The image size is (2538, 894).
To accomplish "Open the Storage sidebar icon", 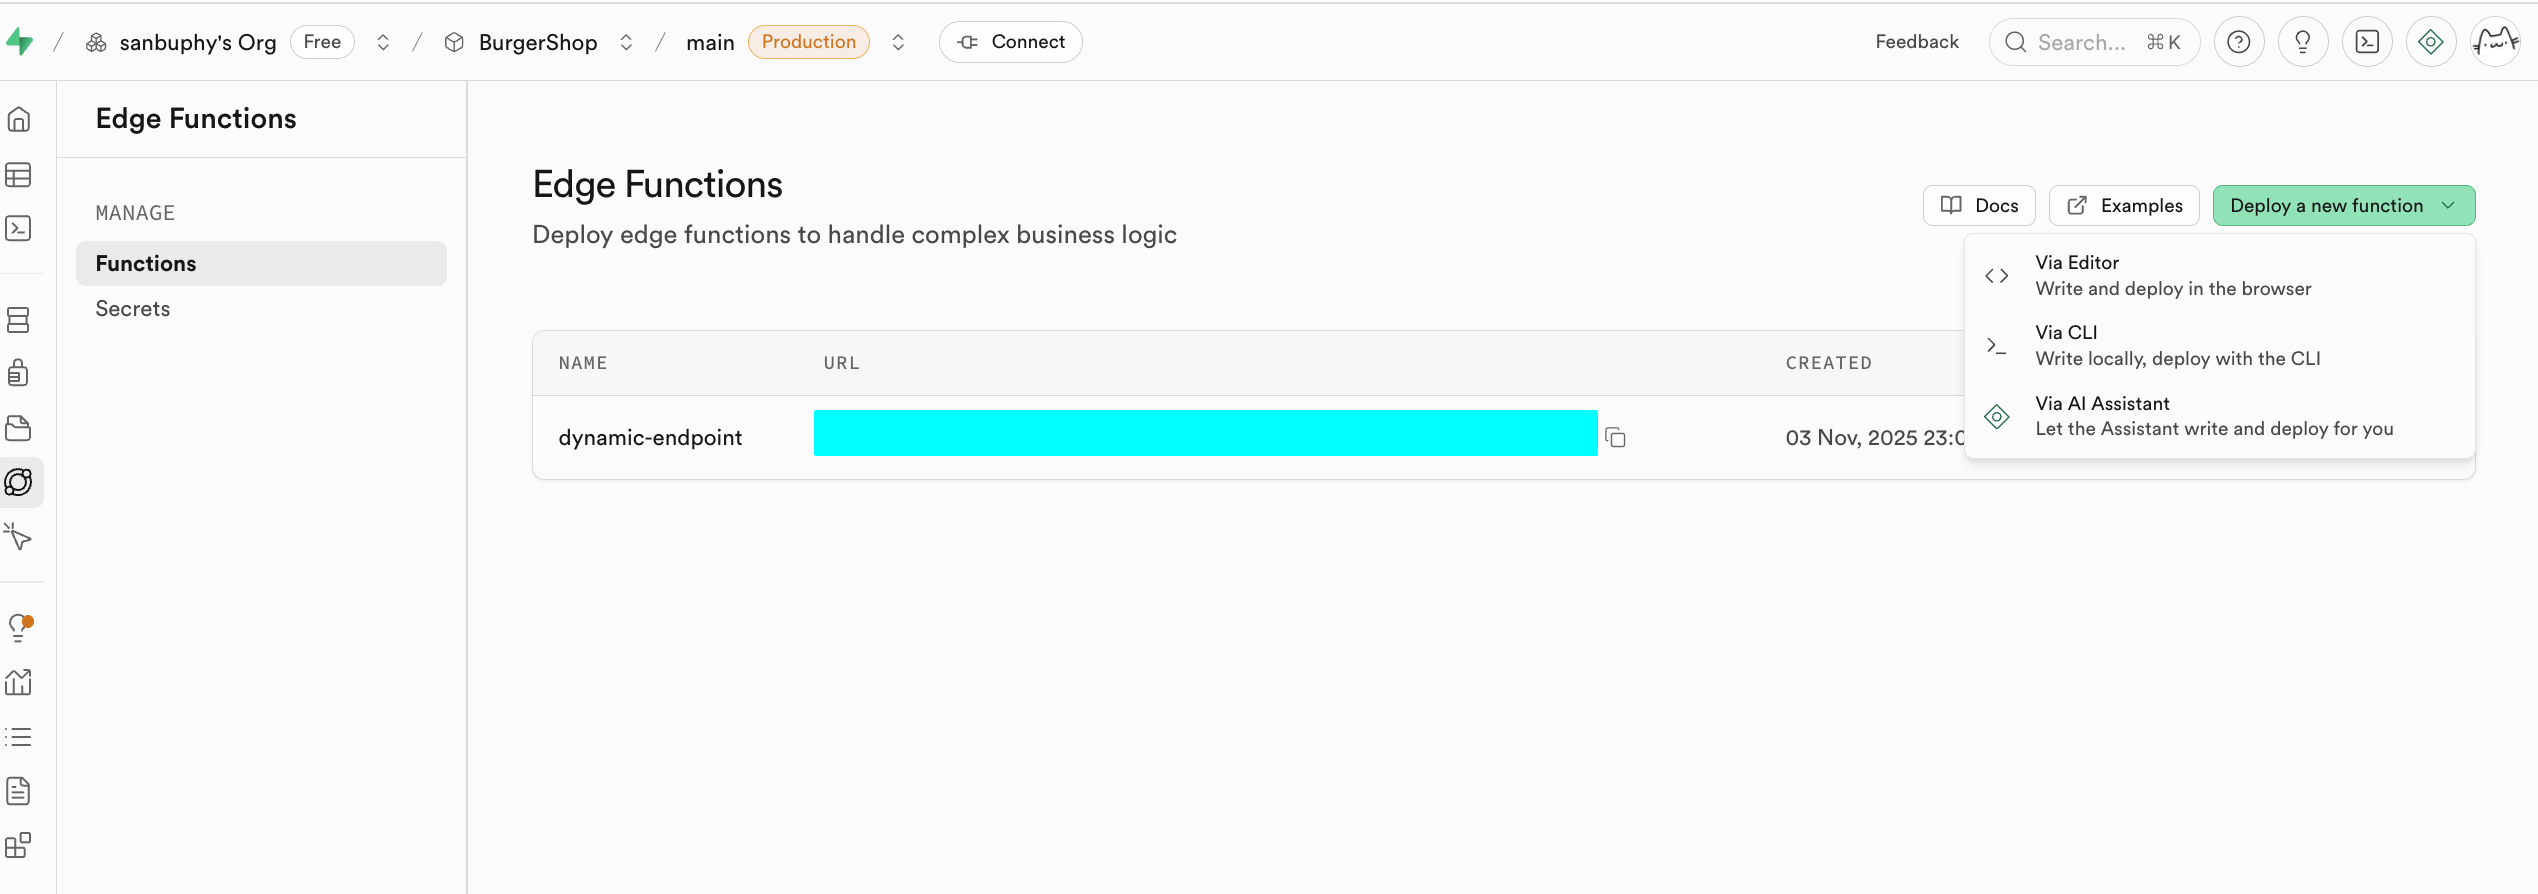I will (19, 429).
